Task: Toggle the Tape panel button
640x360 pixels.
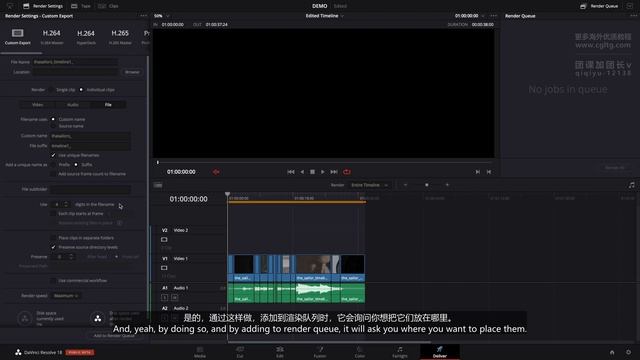Action: coord(81,6)
